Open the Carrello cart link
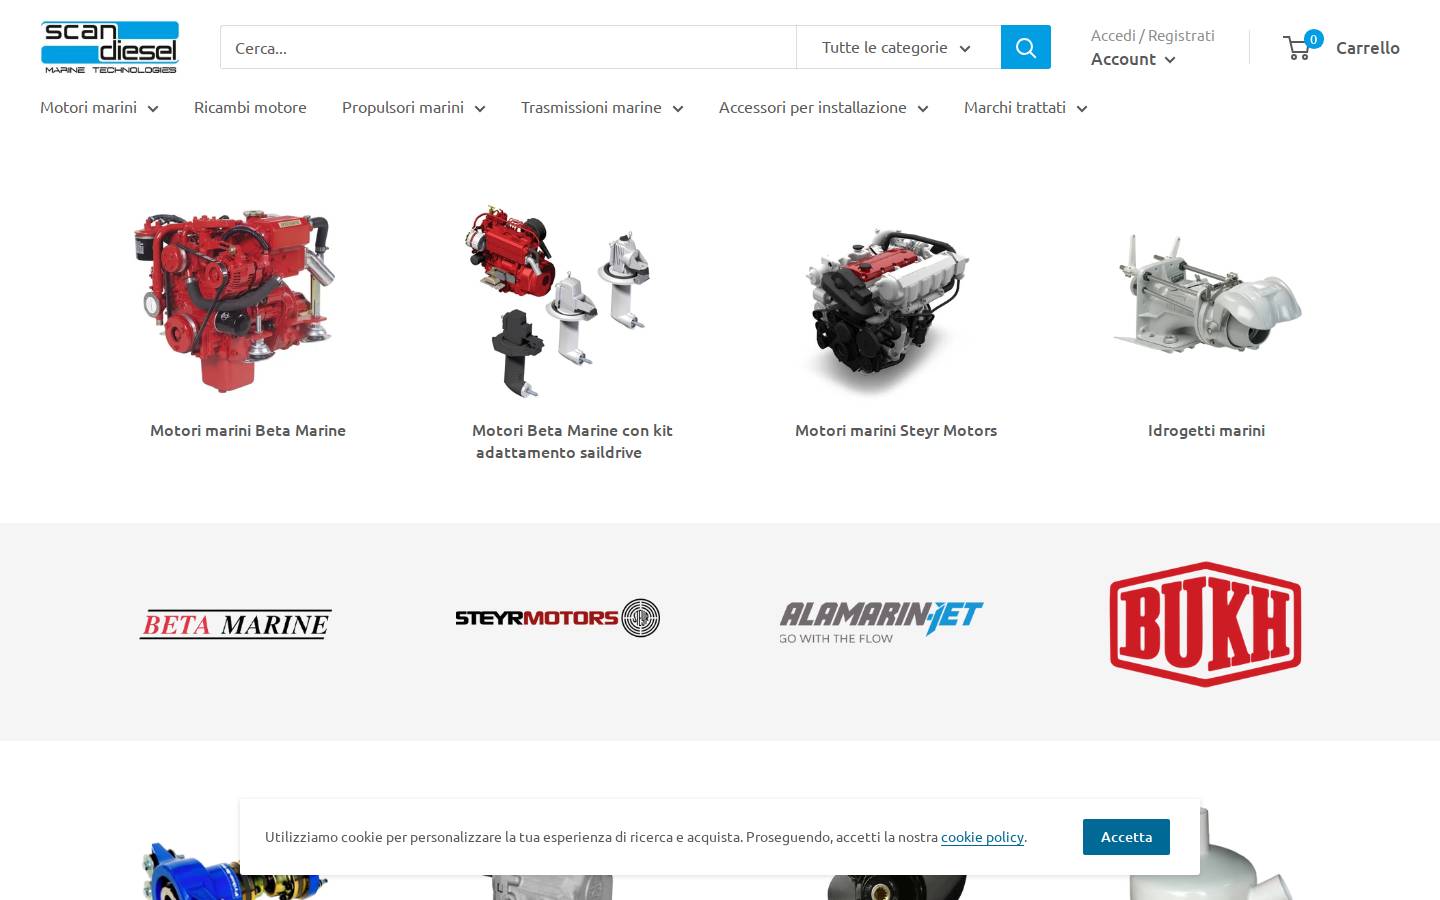Image resolution: width=1440 pixels, height=900 pixels. pos(1367,47)
